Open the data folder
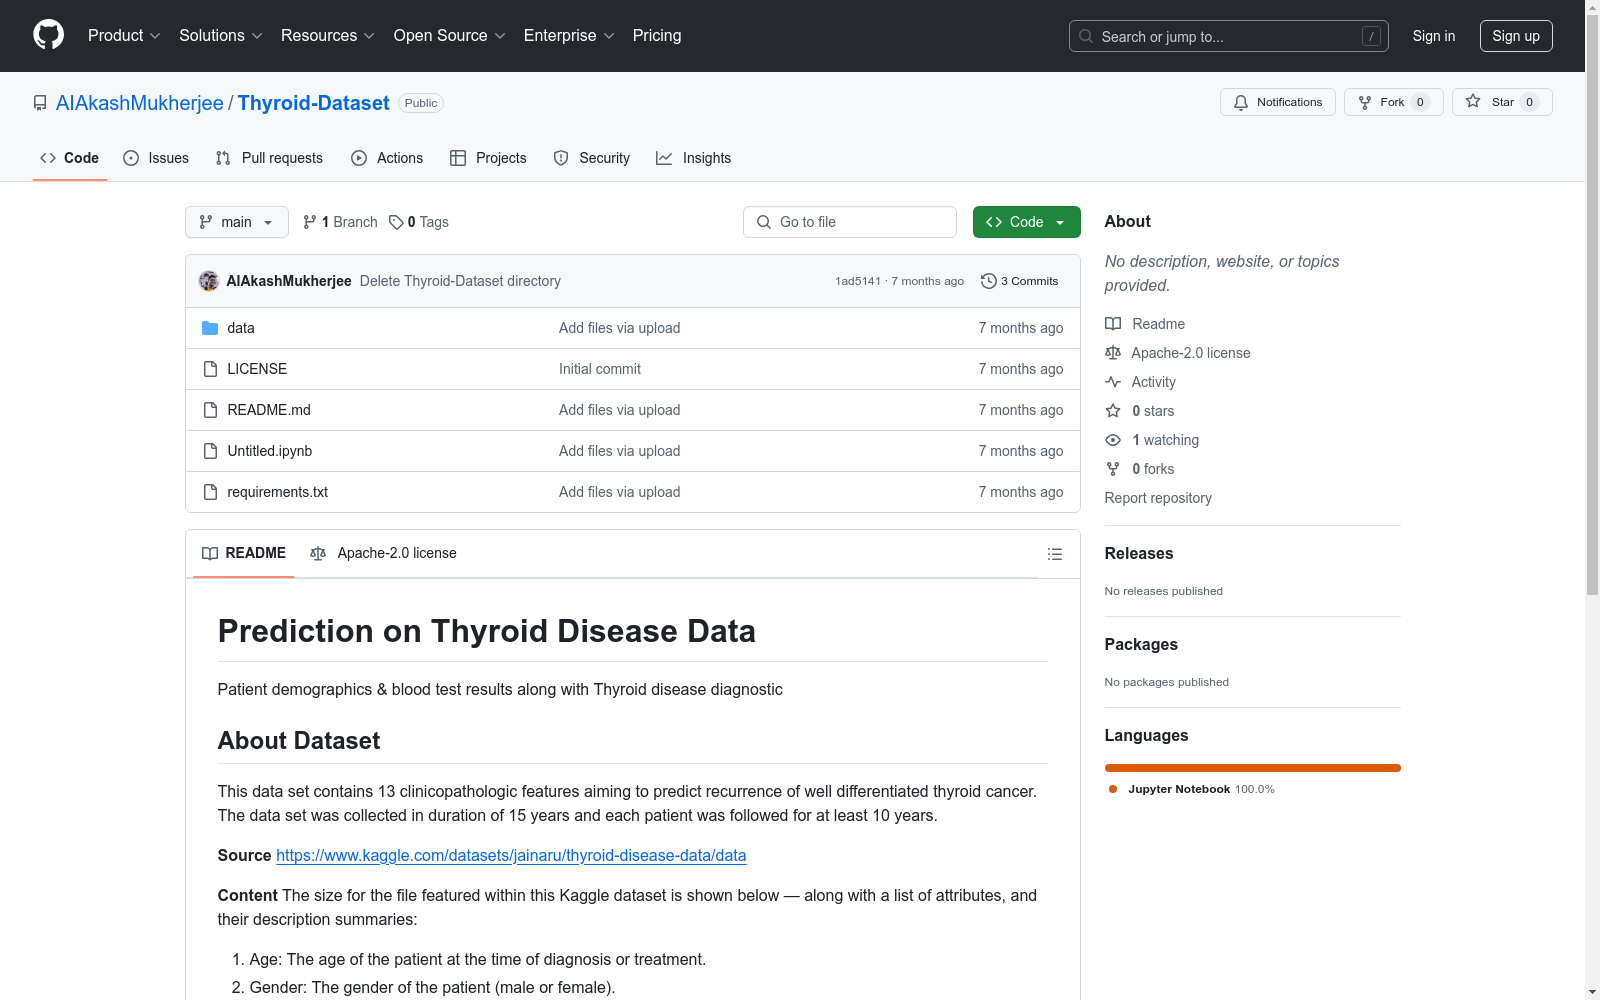 tap(241, 328)
